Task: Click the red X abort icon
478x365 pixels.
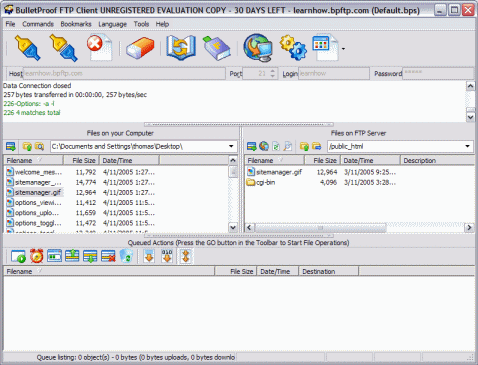Action: (99, 47)
